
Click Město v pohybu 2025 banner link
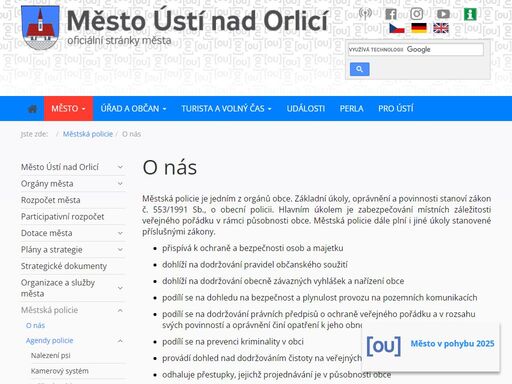pos(452,344)
